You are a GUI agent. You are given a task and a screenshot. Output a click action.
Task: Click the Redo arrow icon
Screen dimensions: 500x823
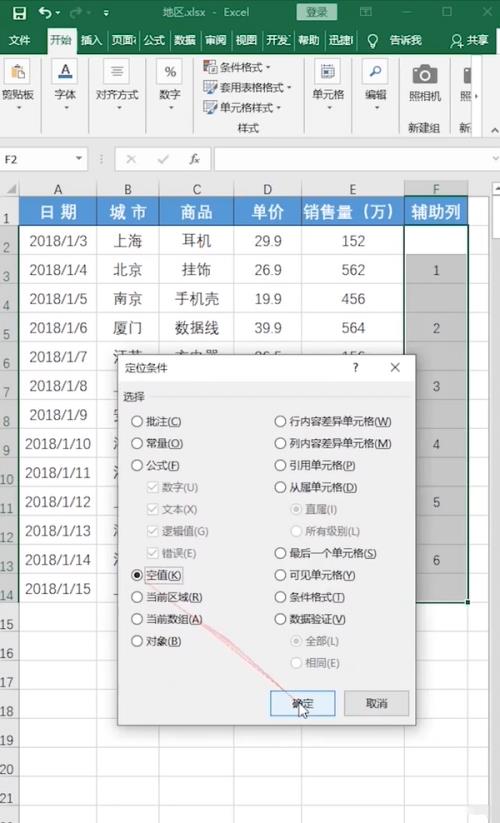pyautogui.click(x=76, y=13)
